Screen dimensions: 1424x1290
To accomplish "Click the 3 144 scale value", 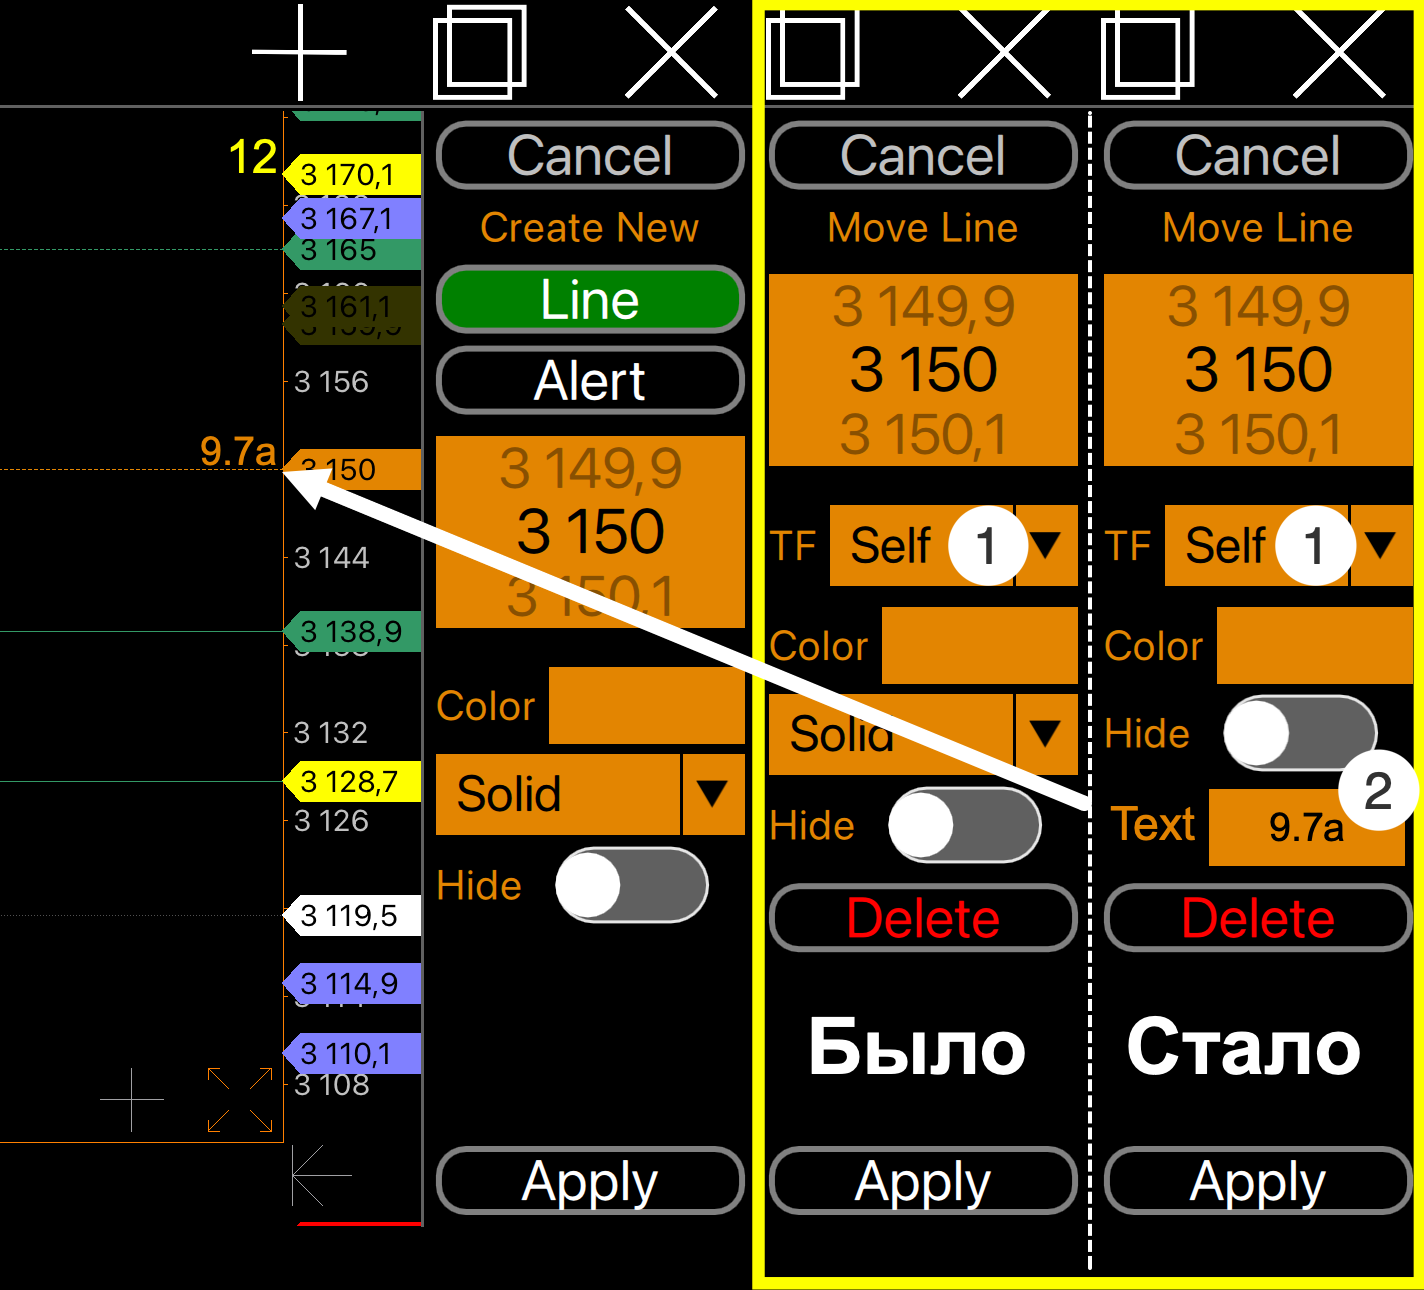I will 332,557.
